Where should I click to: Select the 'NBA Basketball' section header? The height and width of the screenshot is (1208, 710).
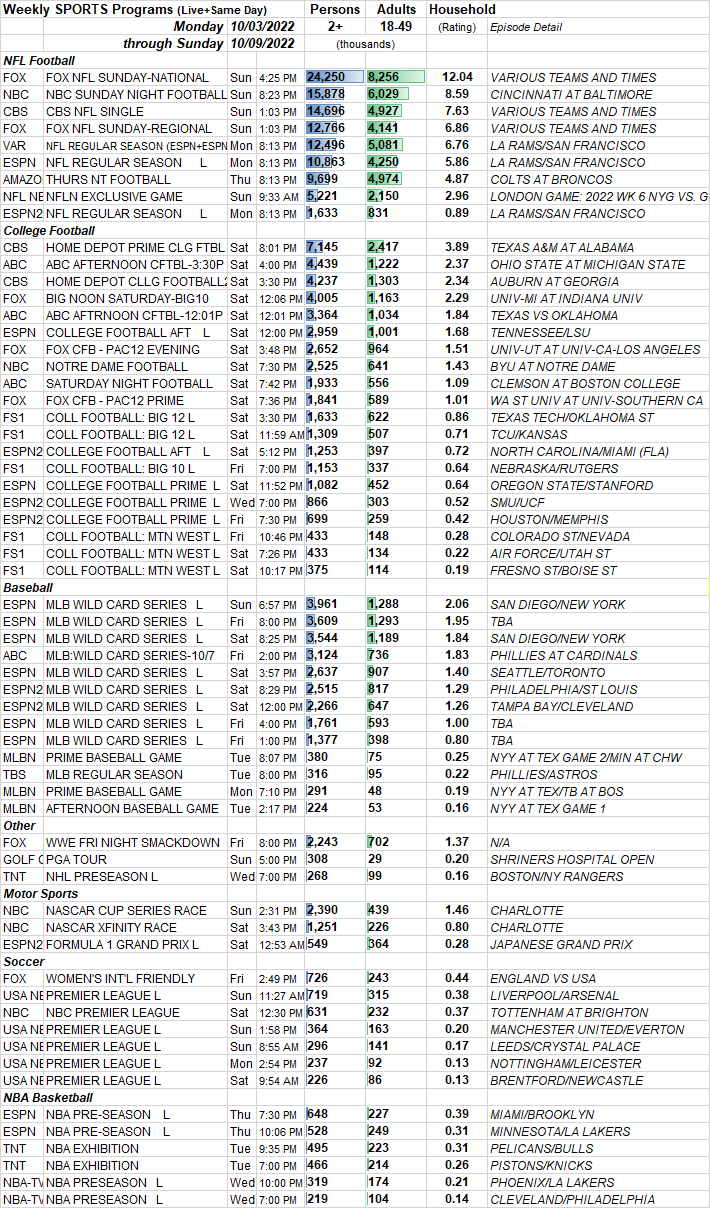(46, 1097)
